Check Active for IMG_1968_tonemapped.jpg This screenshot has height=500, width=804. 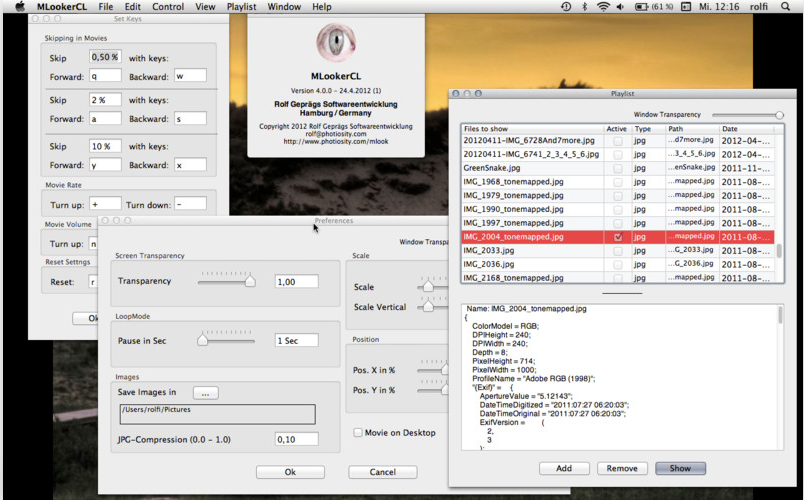tap(618, 182)
